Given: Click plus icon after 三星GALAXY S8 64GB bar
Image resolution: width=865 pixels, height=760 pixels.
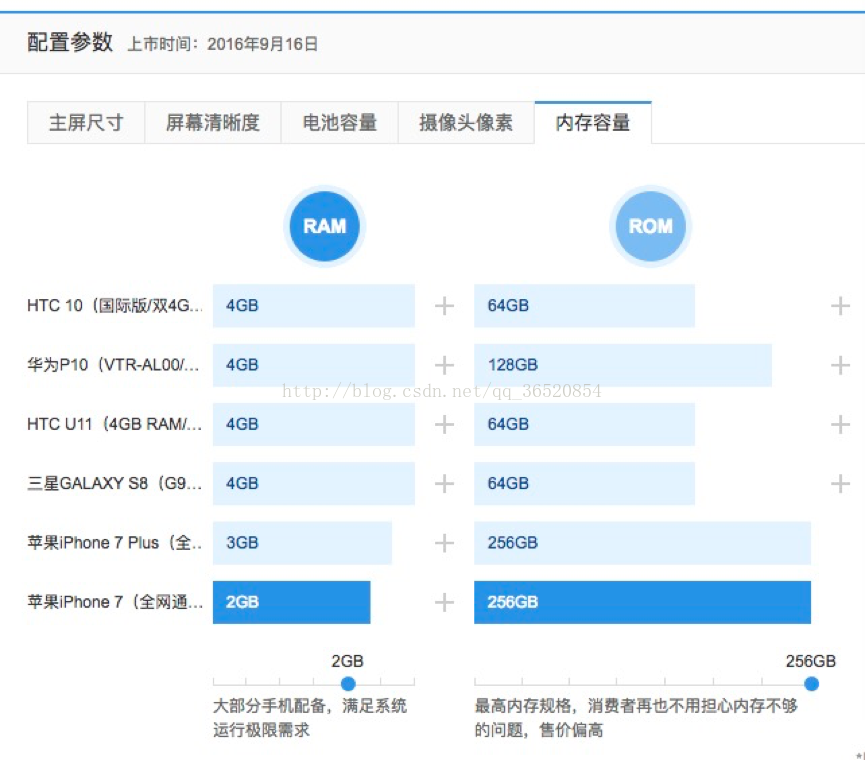Looking at the screenshot, I should coord(840,484).
